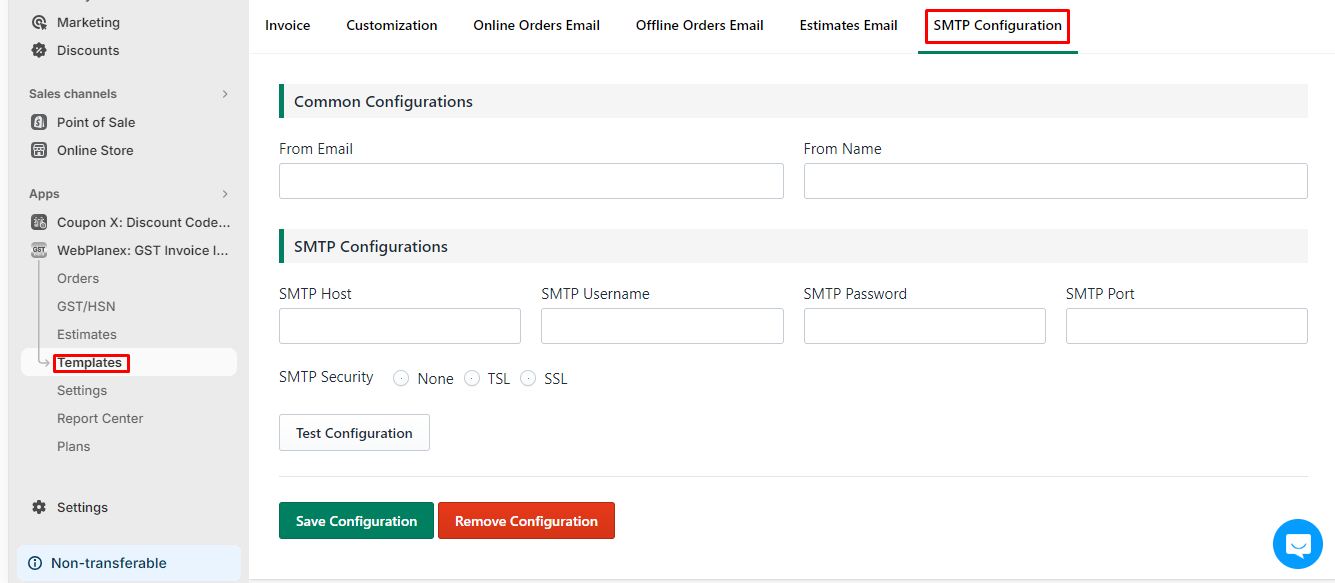Select the Point of Sale icon
1335x583 pixels.
pos(39,122)
